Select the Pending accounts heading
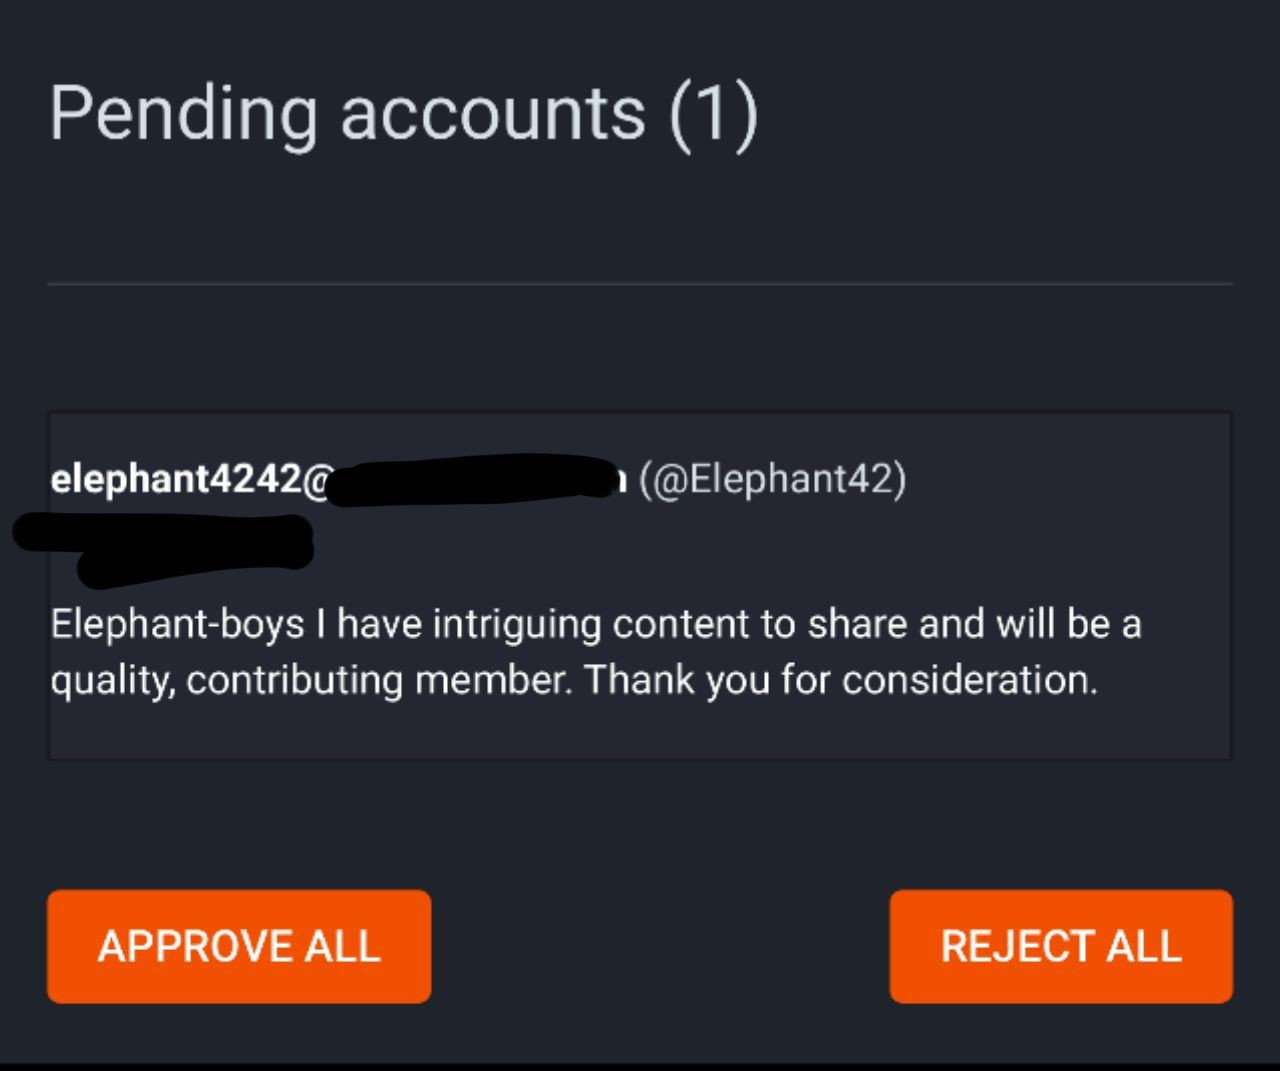Image resolution: width=1280 pixels, height=1071 pixels. [x=403, y=113]
